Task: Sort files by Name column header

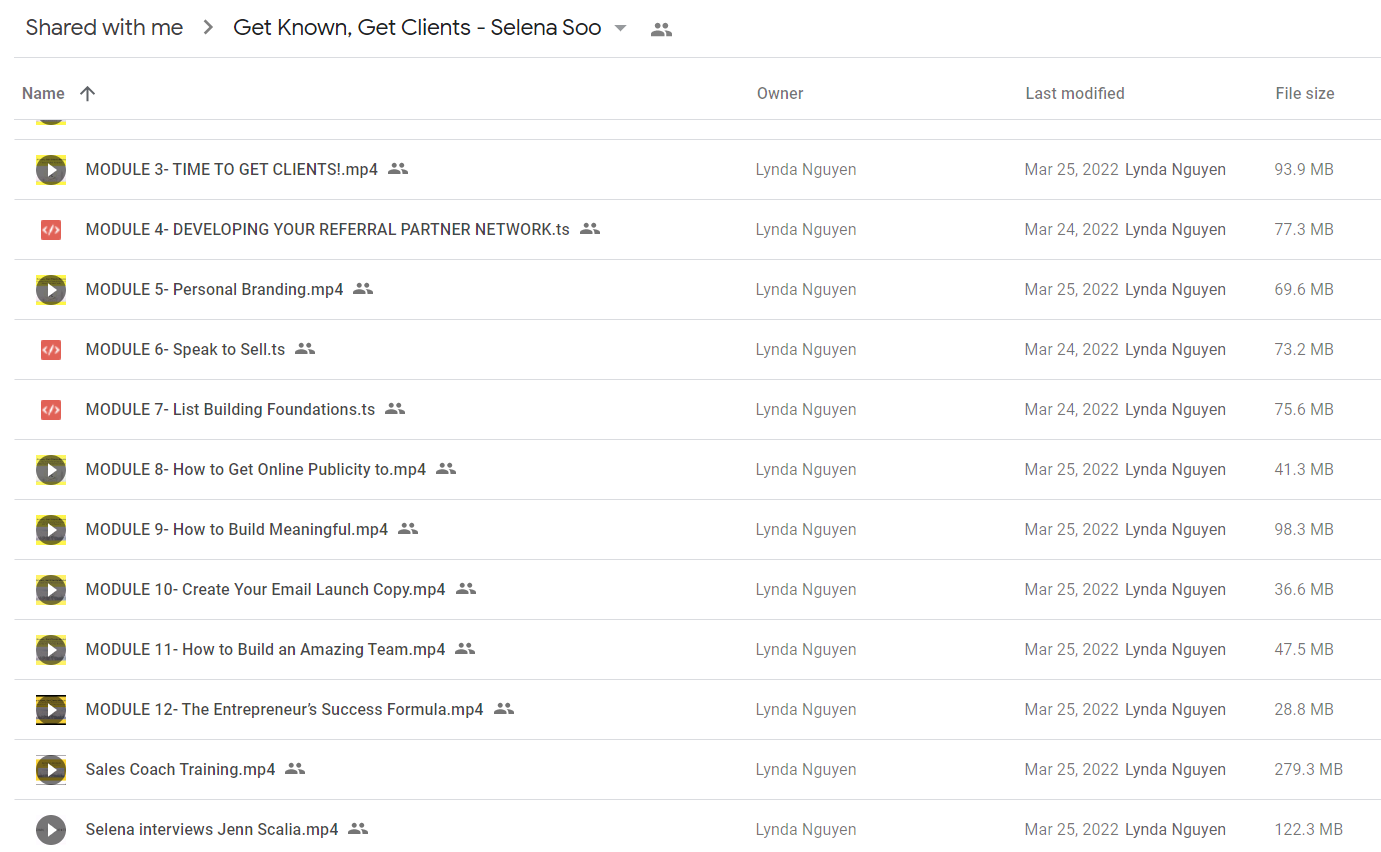Action: pos(43,93)
